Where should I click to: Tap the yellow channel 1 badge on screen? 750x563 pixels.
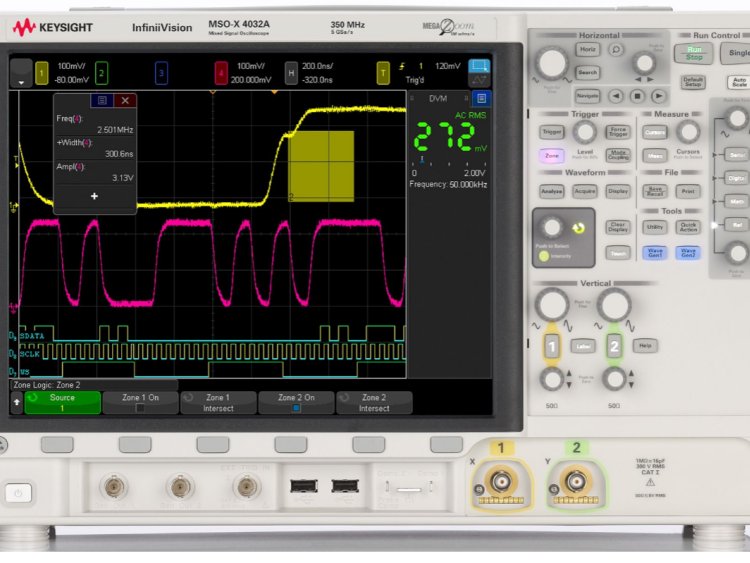(42, 74)
